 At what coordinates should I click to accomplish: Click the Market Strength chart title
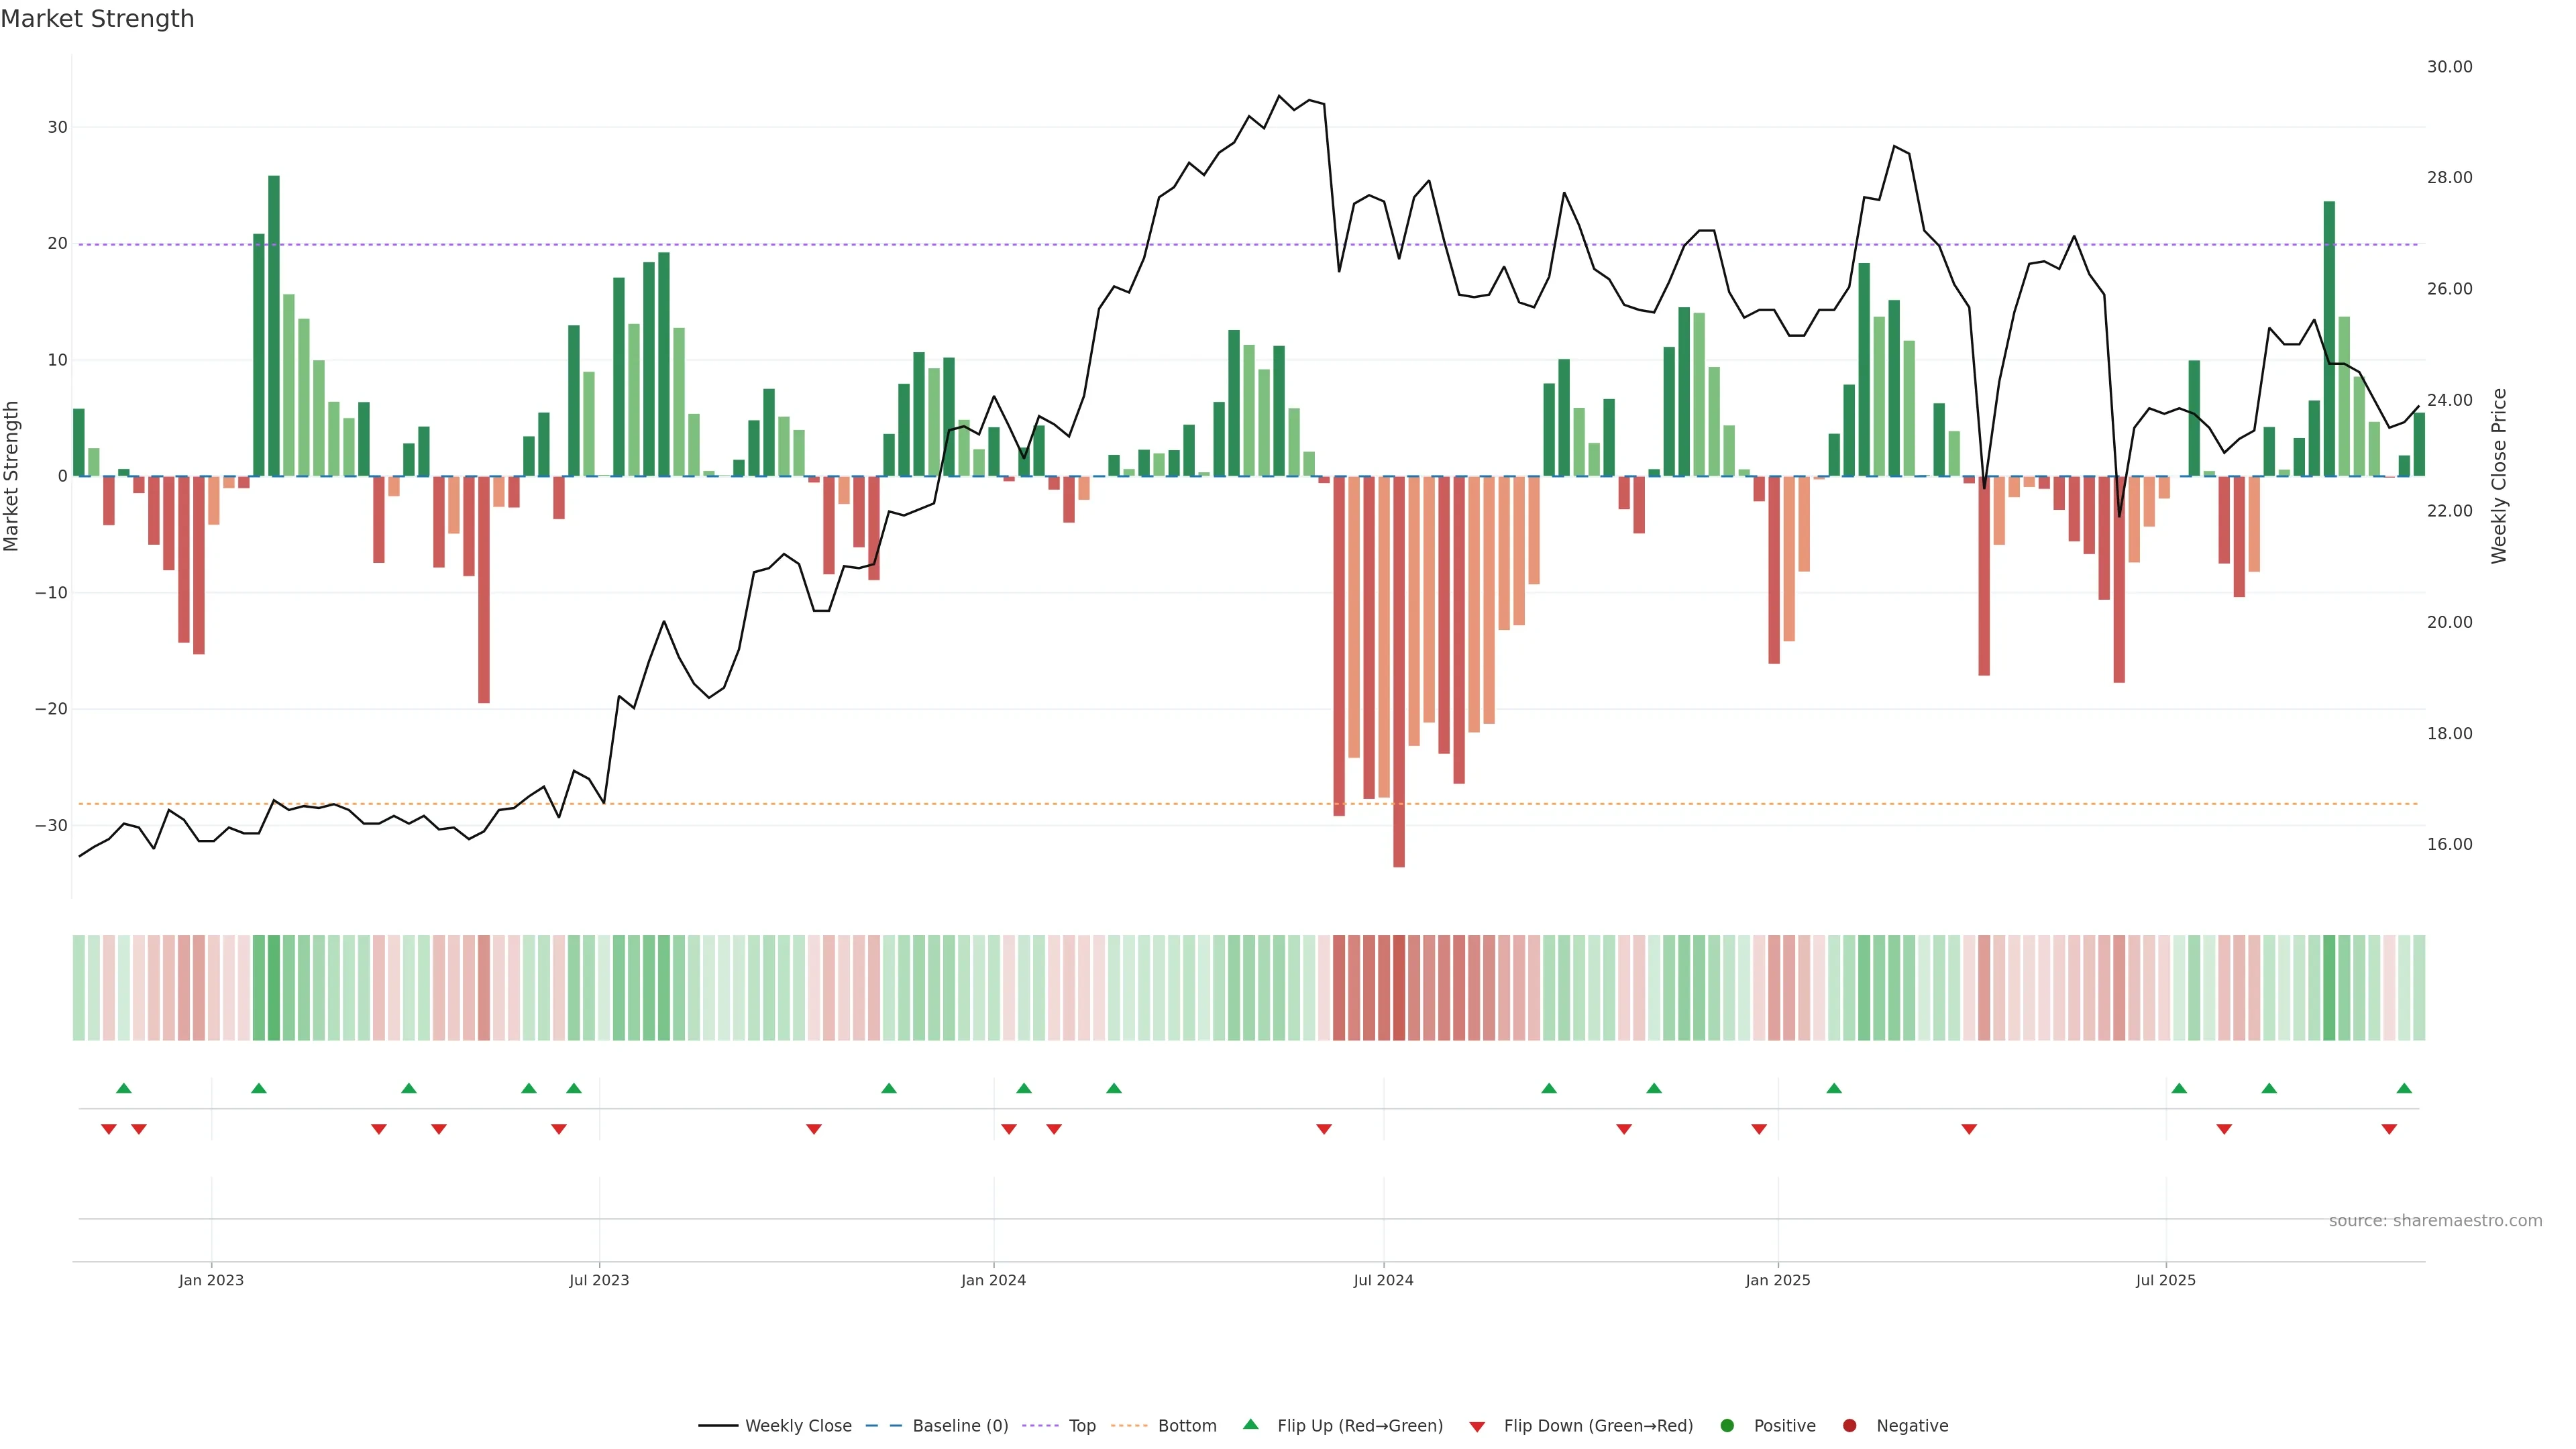97,19
